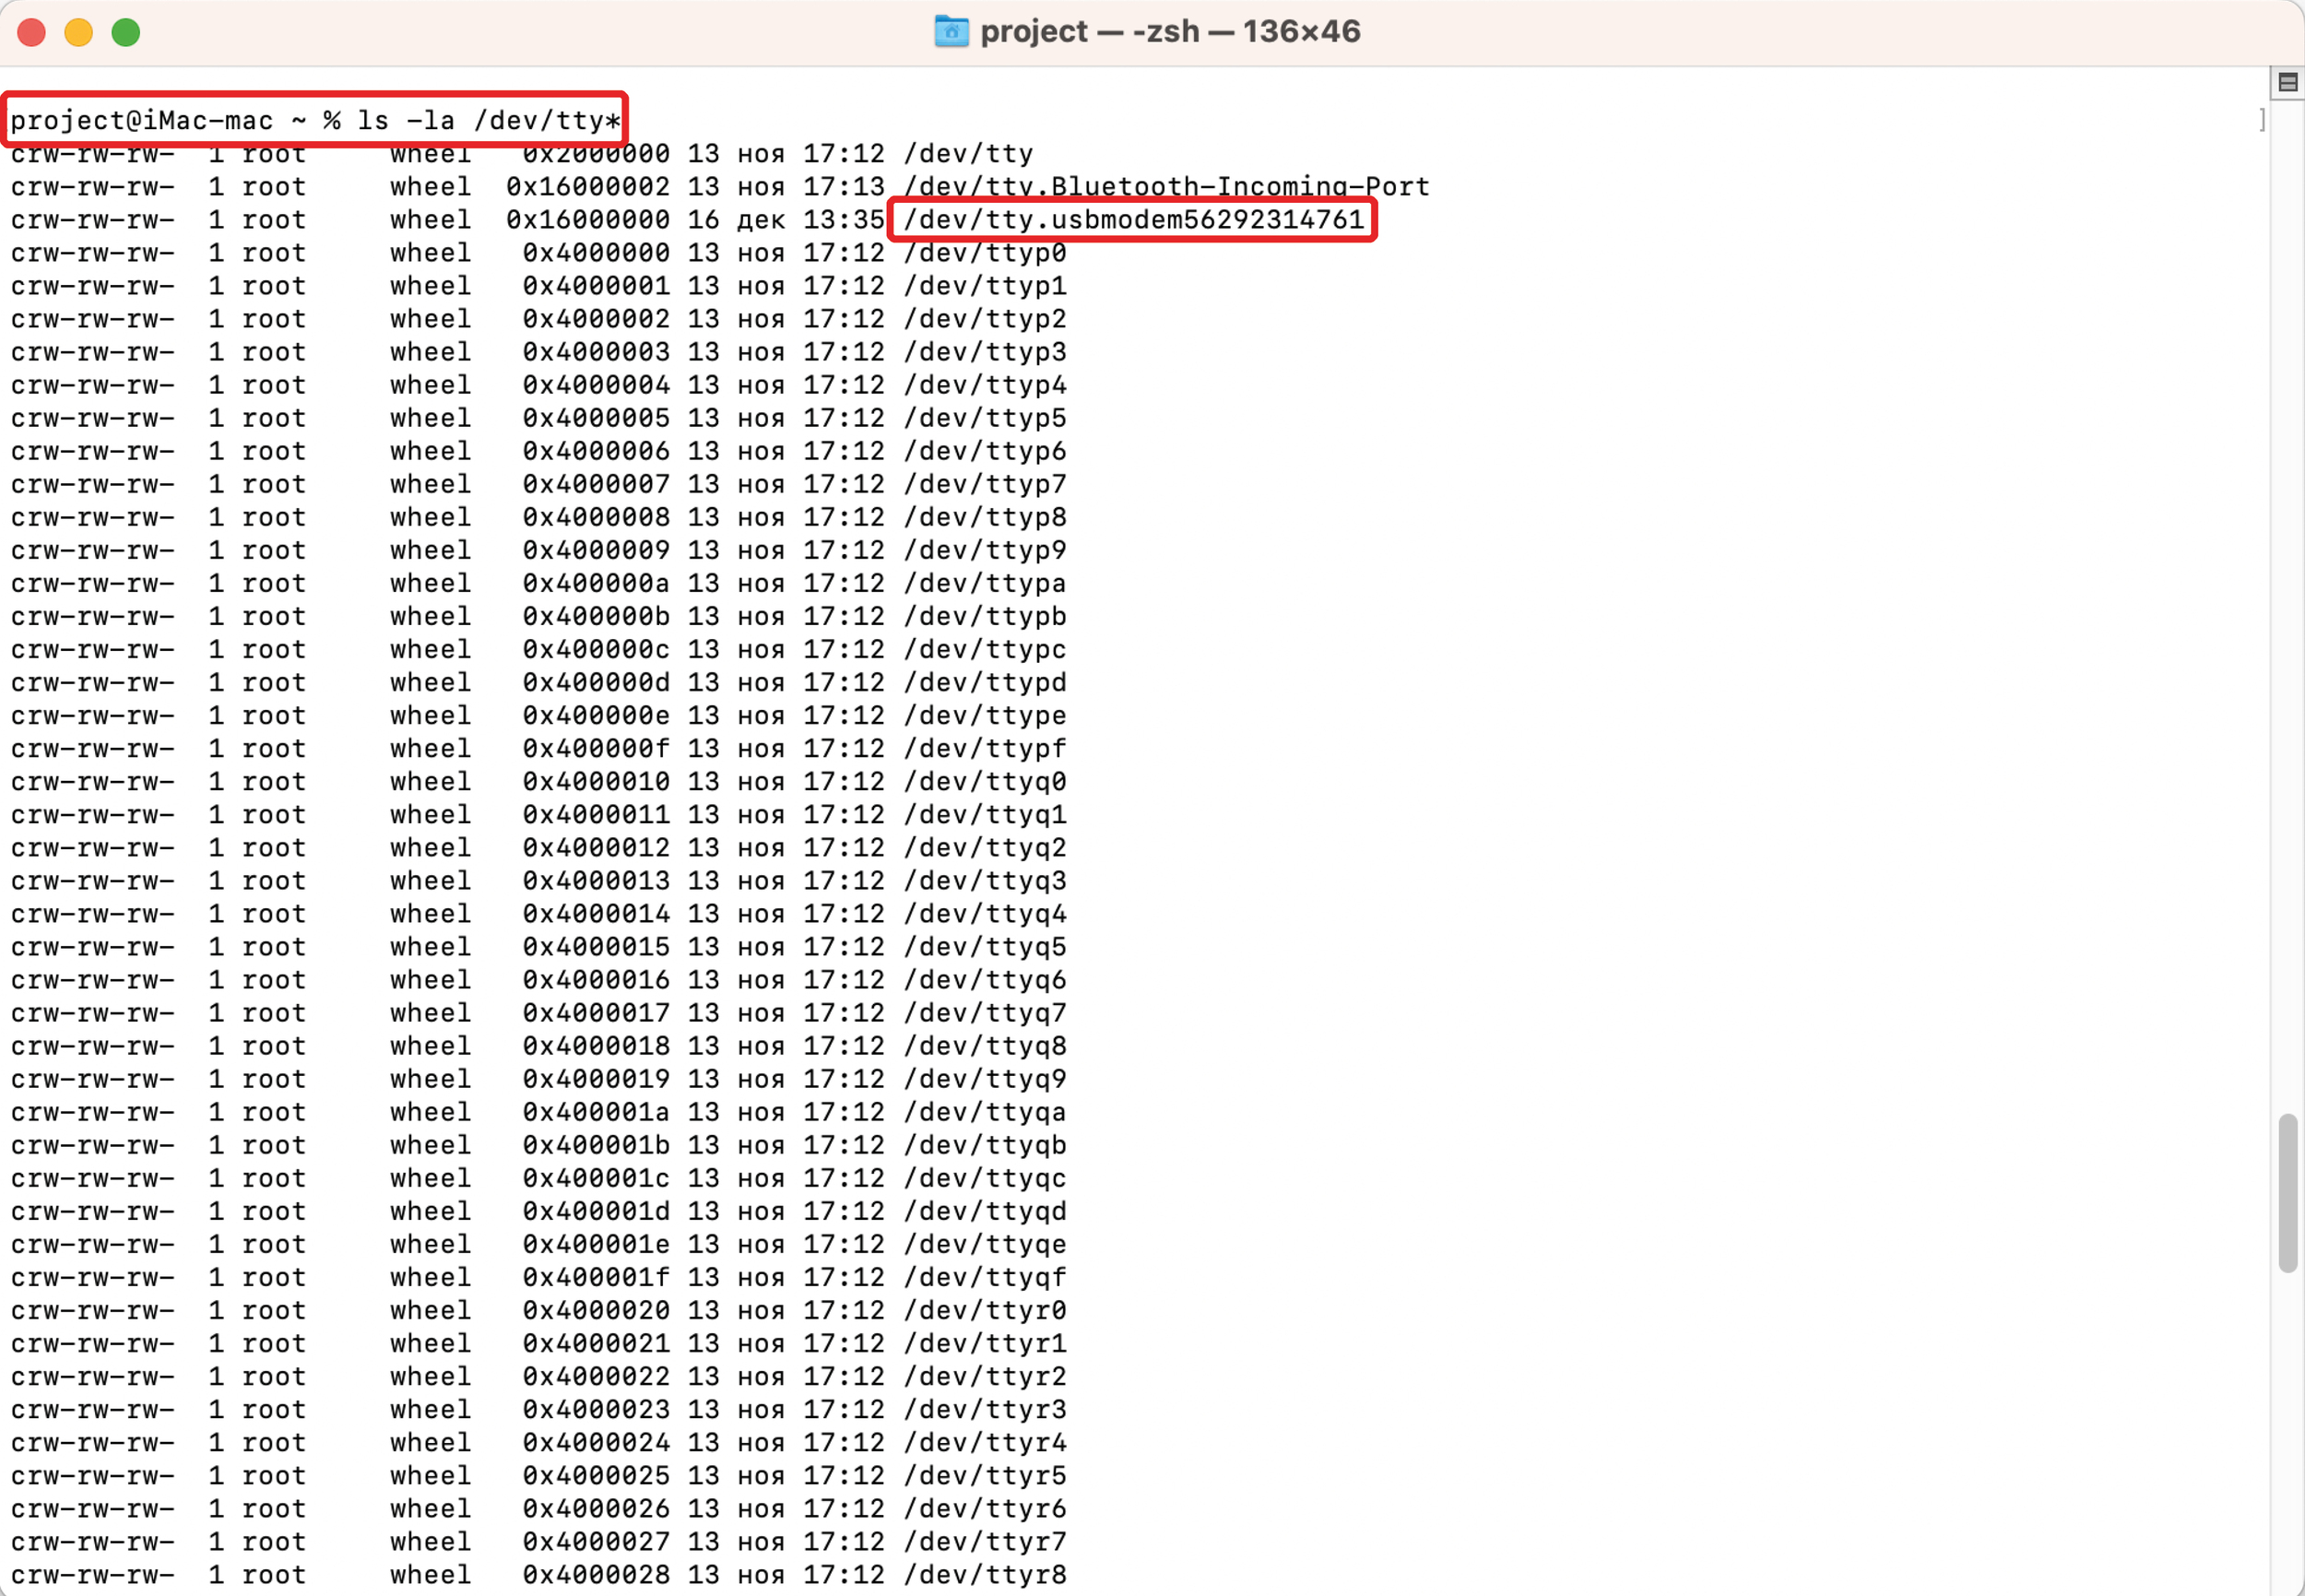
Task: Click the /dev/ttypf device path
Action: click(x=985, y=748)
